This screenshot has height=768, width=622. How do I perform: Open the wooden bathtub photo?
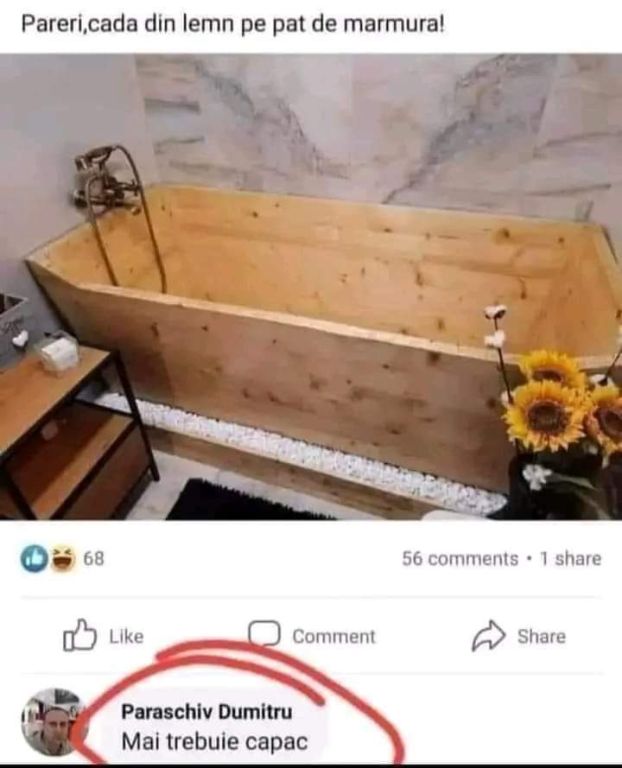click(x=311, y=287)
